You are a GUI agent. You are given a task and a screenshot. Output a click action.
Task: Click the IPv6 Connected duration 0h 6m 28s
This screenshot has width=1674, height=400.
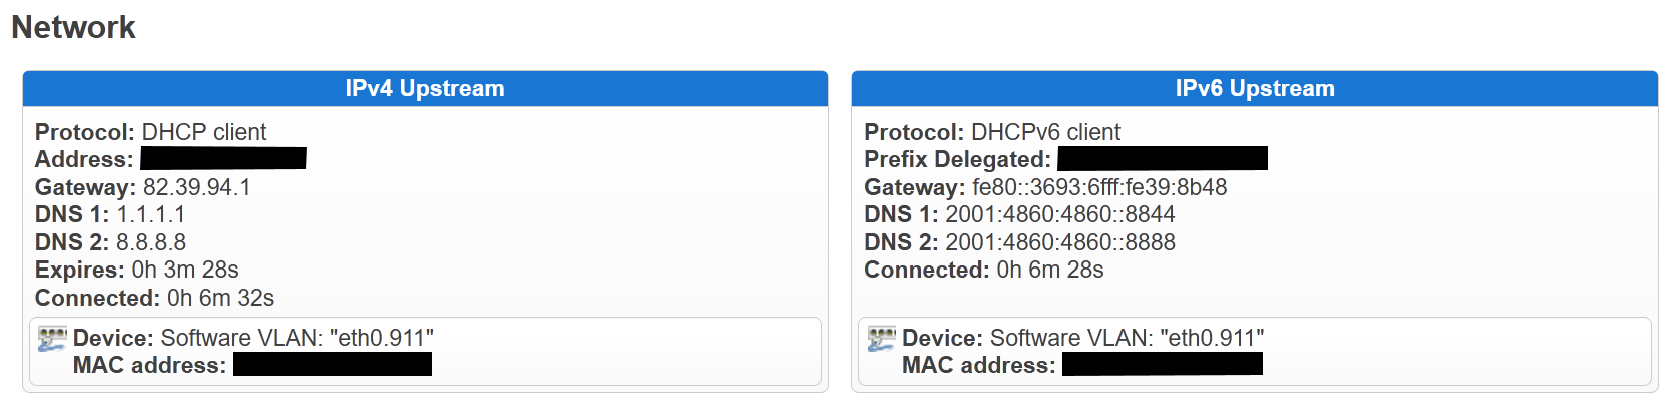[1050, 270]
